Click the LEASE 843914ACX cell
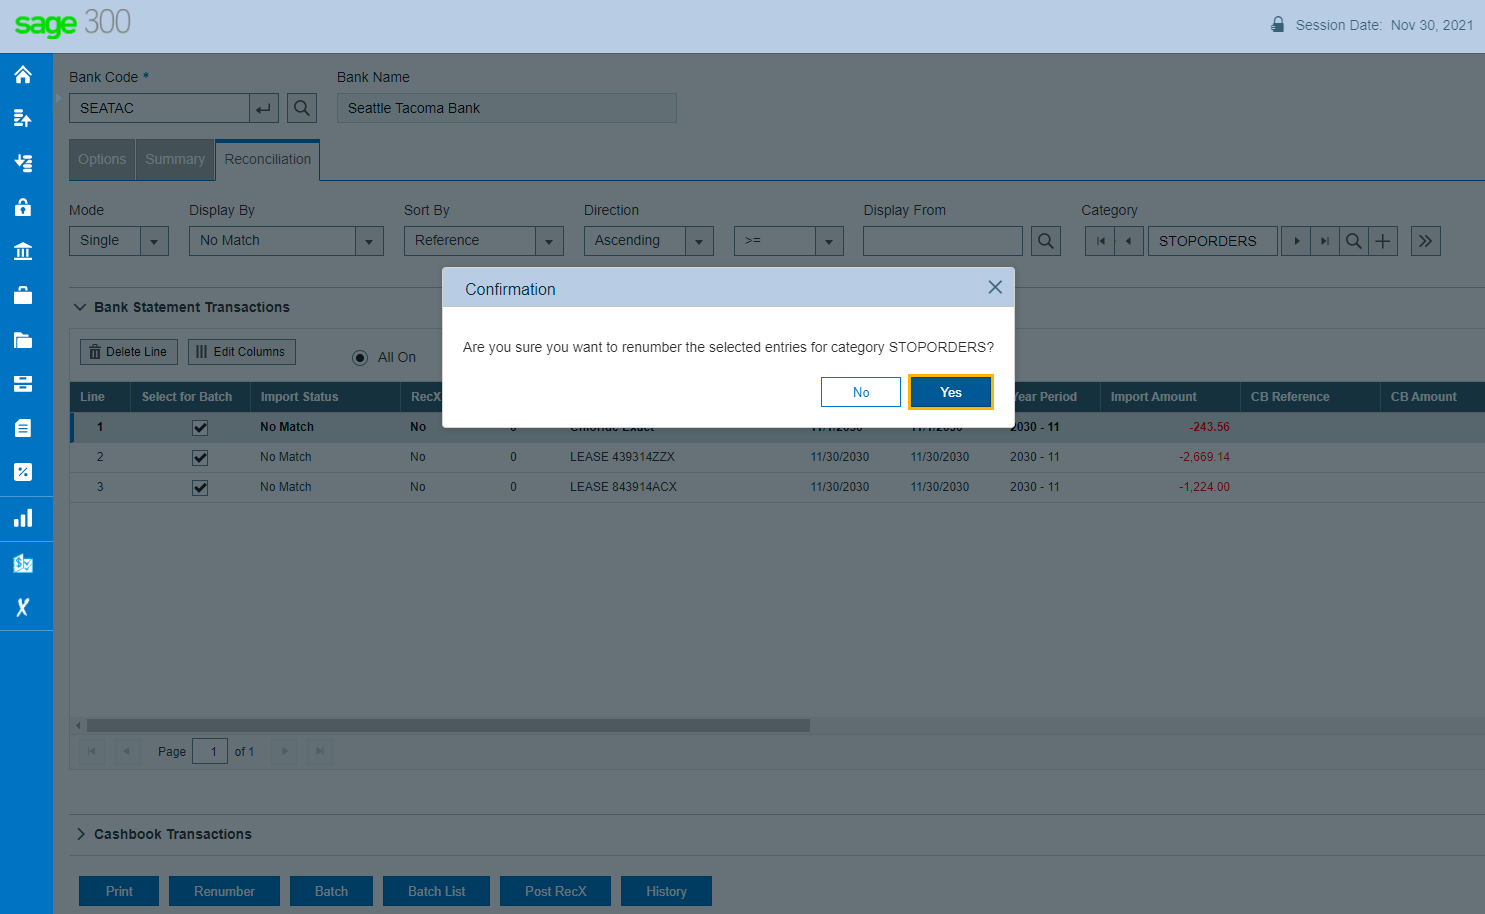The width and height of the screenshot is (1485, 914). pyautogui.click(x=624, y=487)
